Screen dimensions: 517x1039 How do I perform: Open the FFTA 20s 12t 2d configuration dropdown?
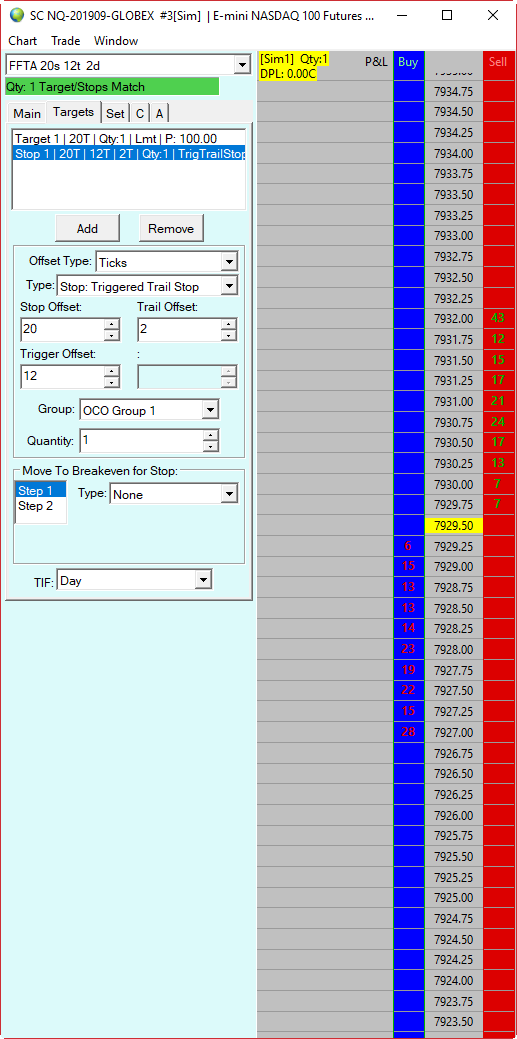[242, 65]
